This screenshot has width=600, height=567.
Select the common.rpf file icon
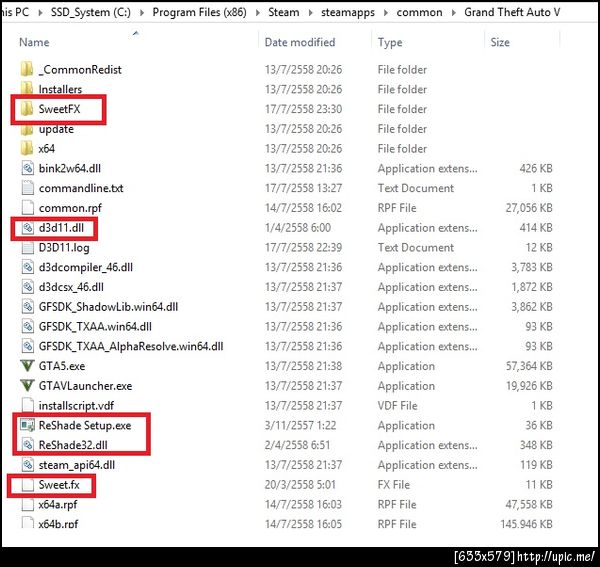pyautogui.click(x=28, y=208)
